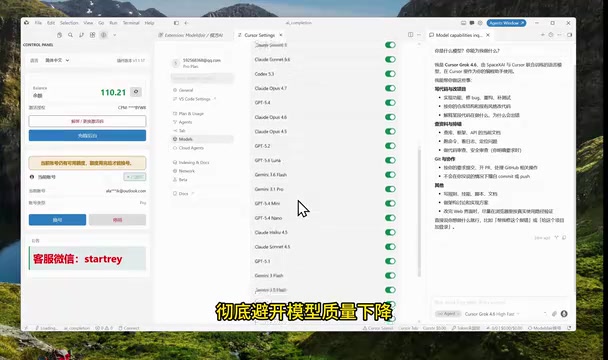The width and height of the screenshot is (608, 360).
Task: Select Models in settings sidebar
Action: 202,139
